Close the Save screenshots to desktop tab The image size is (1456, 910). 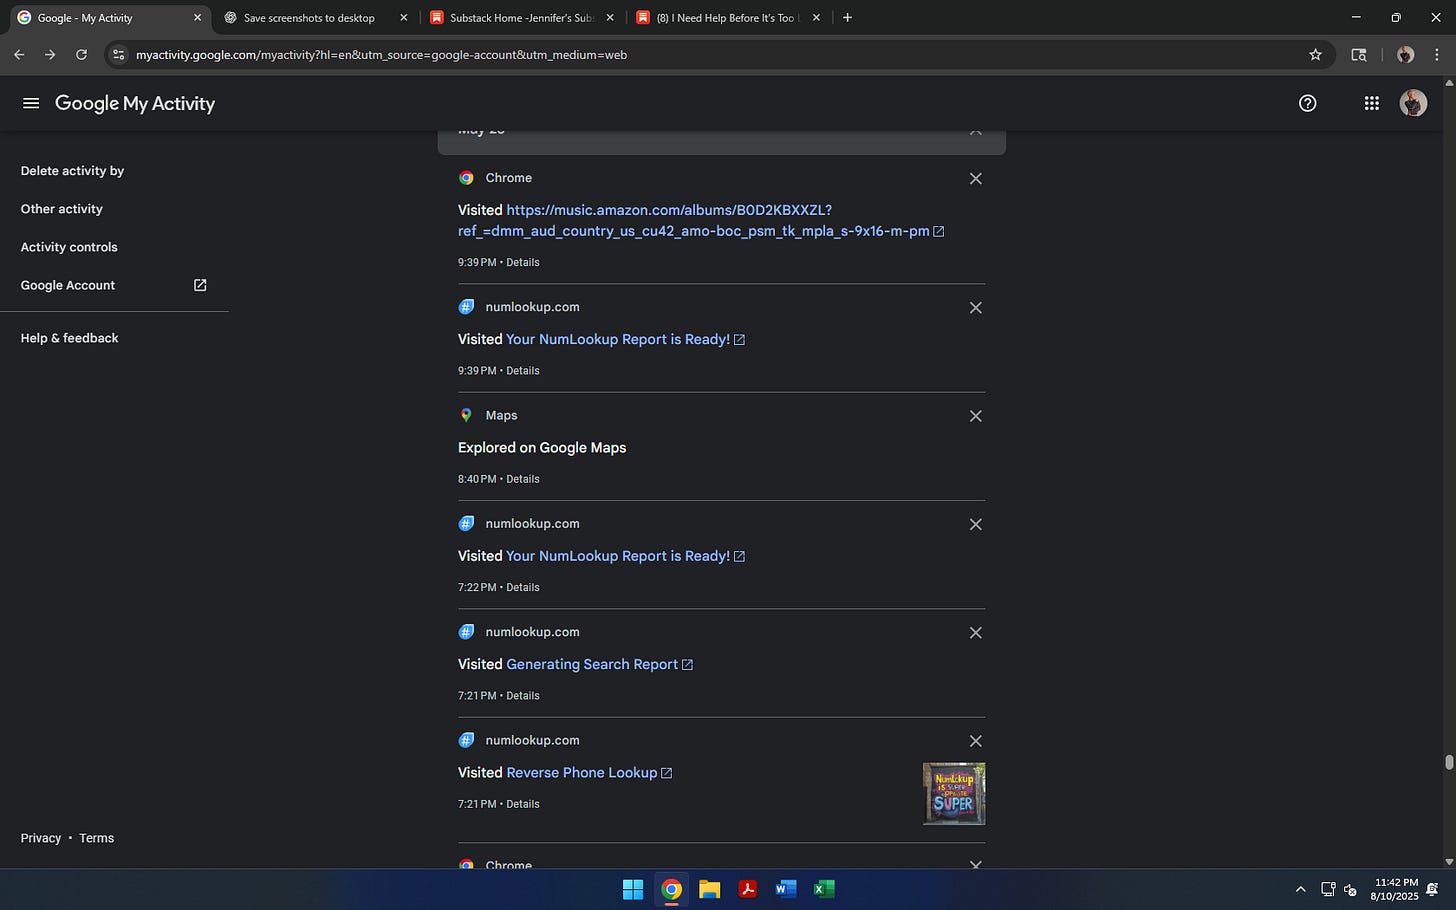click(x=404, y=18)
